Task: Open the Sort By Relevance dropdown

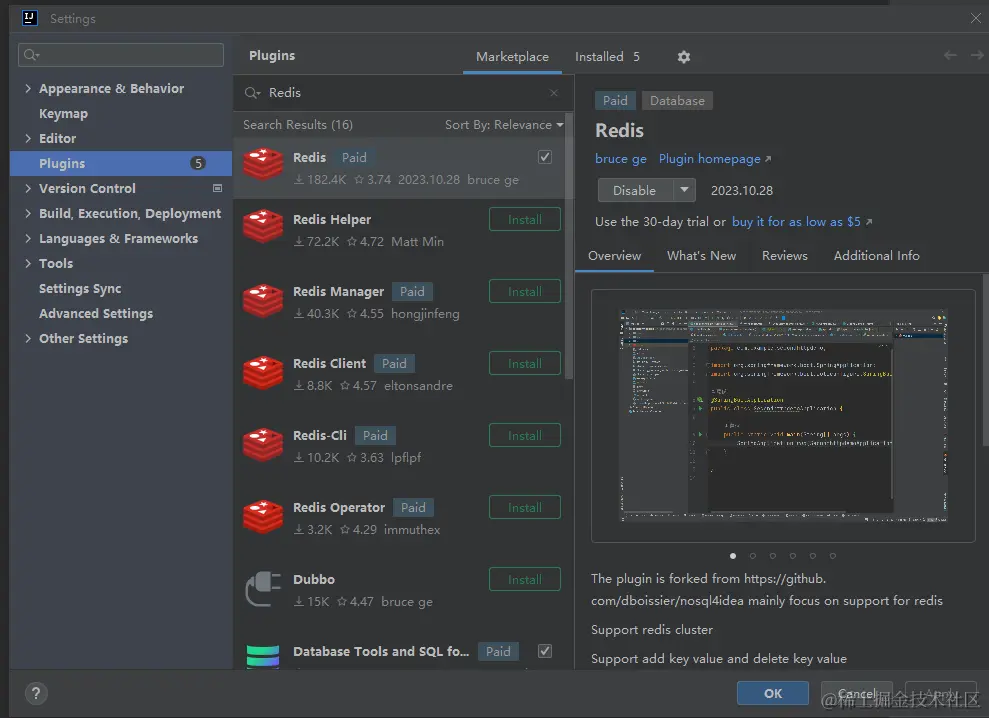Action: click(504, 125)
